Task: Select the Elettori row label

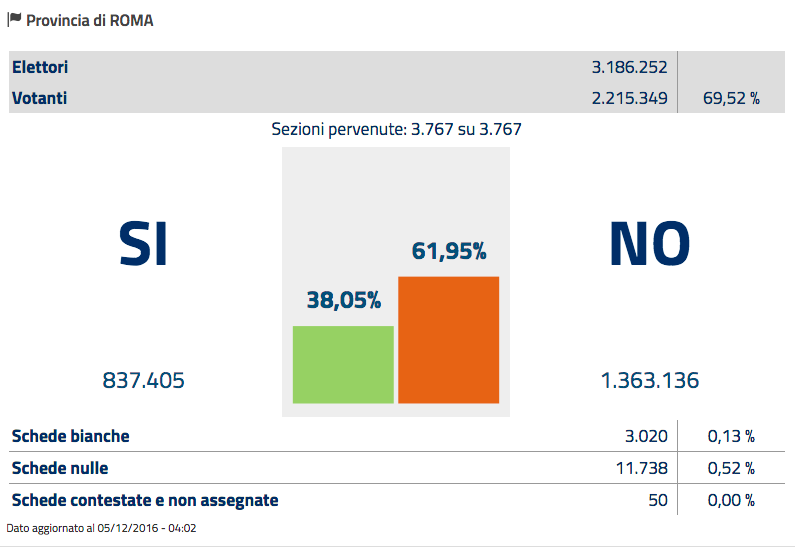Action: tap(40, 67)
